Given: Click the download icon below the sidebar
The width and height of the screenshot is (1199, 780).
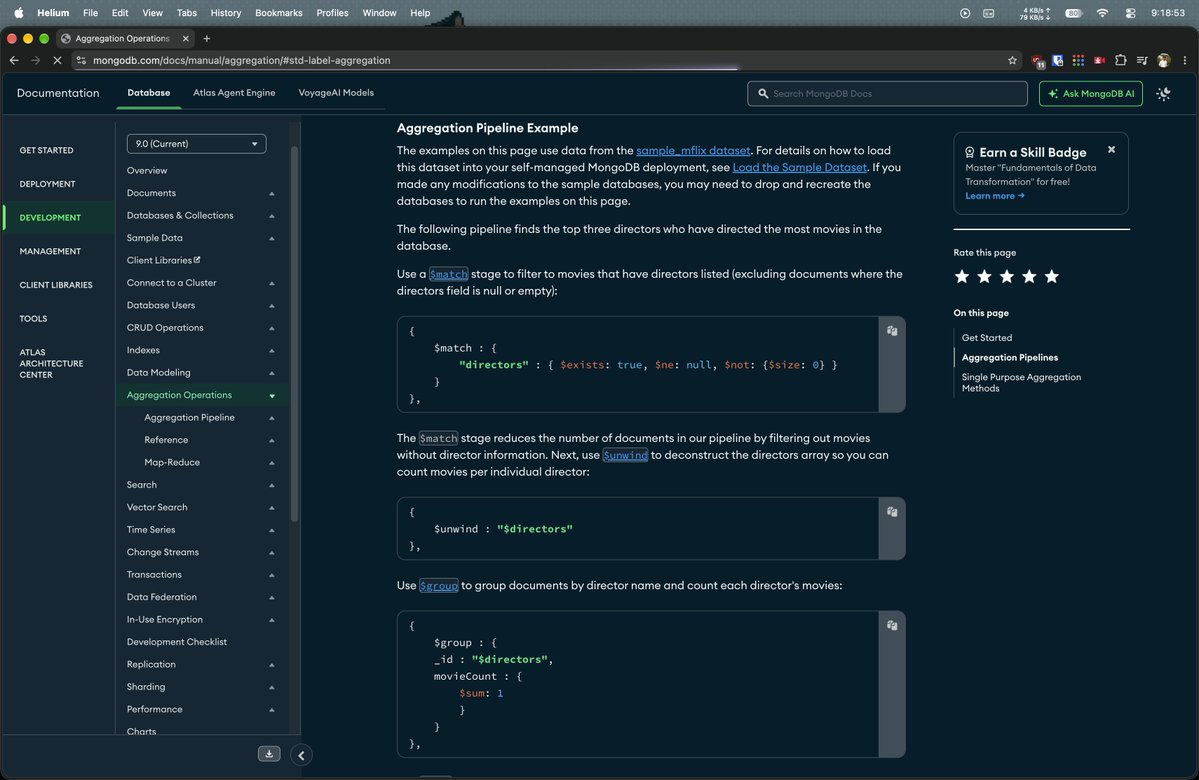Looking at the screenshot, I should click(x=268, y=754).
